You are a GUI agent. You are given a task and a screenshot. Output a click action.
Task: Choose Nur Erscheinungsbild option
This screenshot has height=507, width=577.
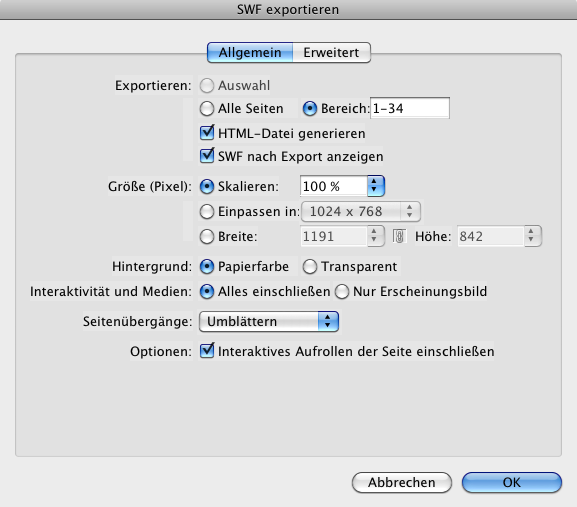pos(342,292)
